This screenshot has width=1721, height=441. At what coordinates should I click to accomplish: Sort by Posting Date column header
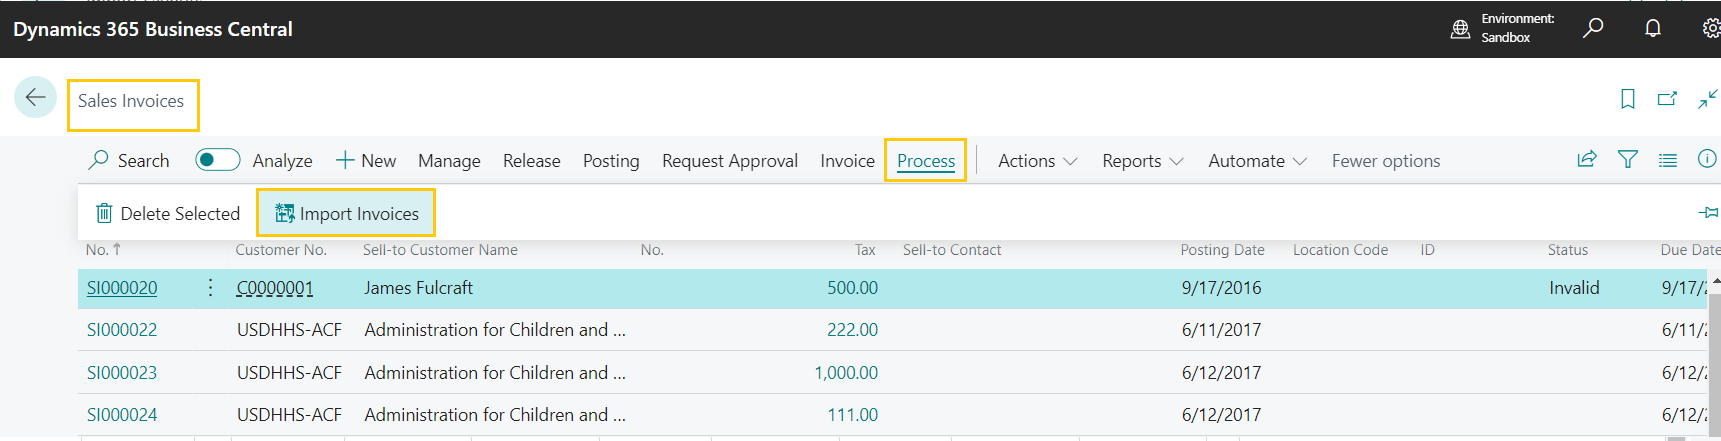1222,250
